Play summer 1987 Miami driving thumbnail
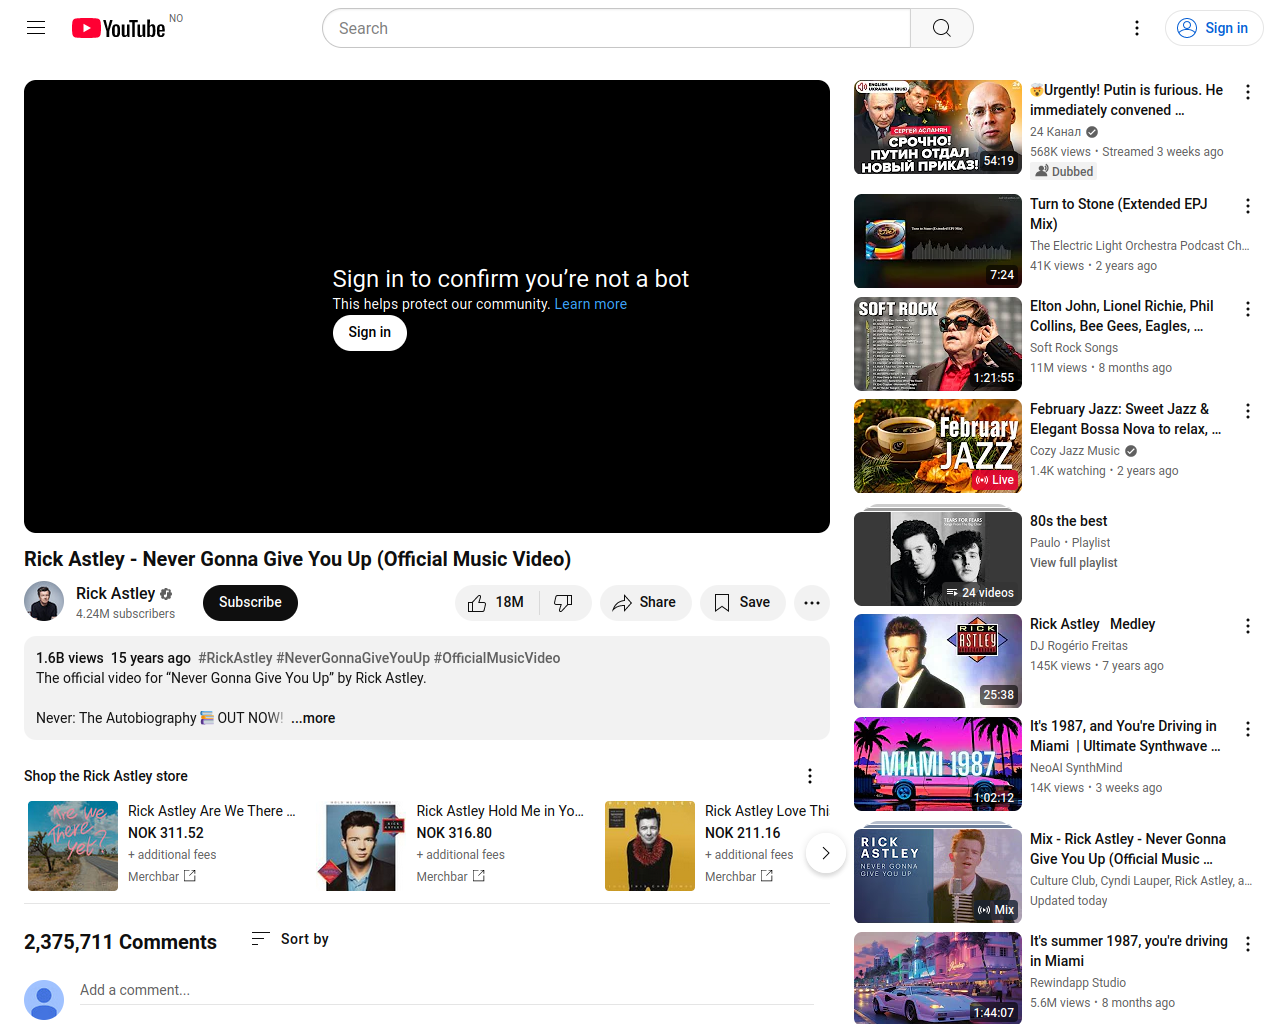 pyautogui.click(x=938, y=978)
